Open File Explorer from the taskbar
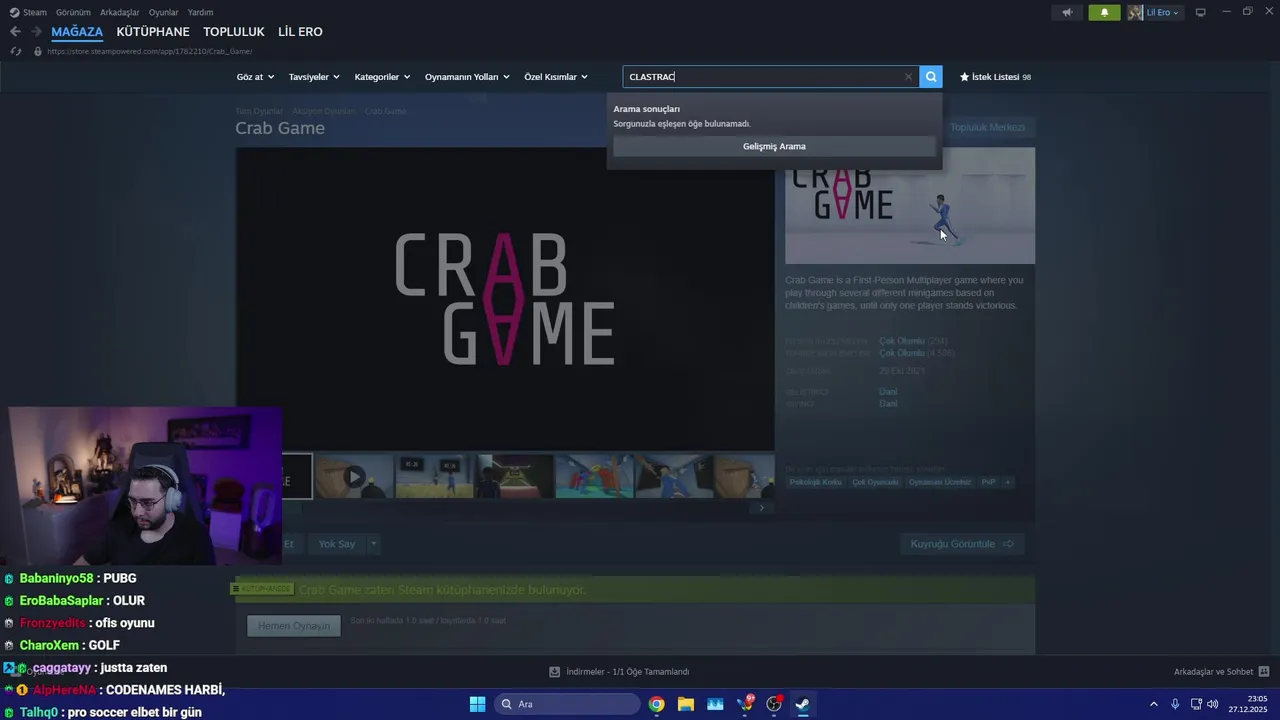 pyautogui.click(x=686, y=704)
